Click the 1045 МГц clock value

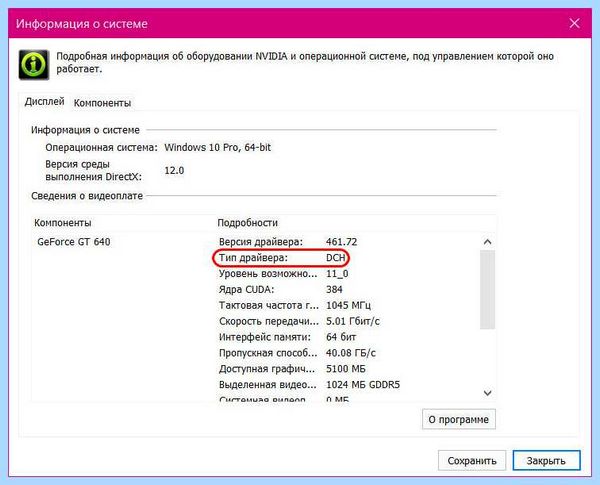coord(348,305)
